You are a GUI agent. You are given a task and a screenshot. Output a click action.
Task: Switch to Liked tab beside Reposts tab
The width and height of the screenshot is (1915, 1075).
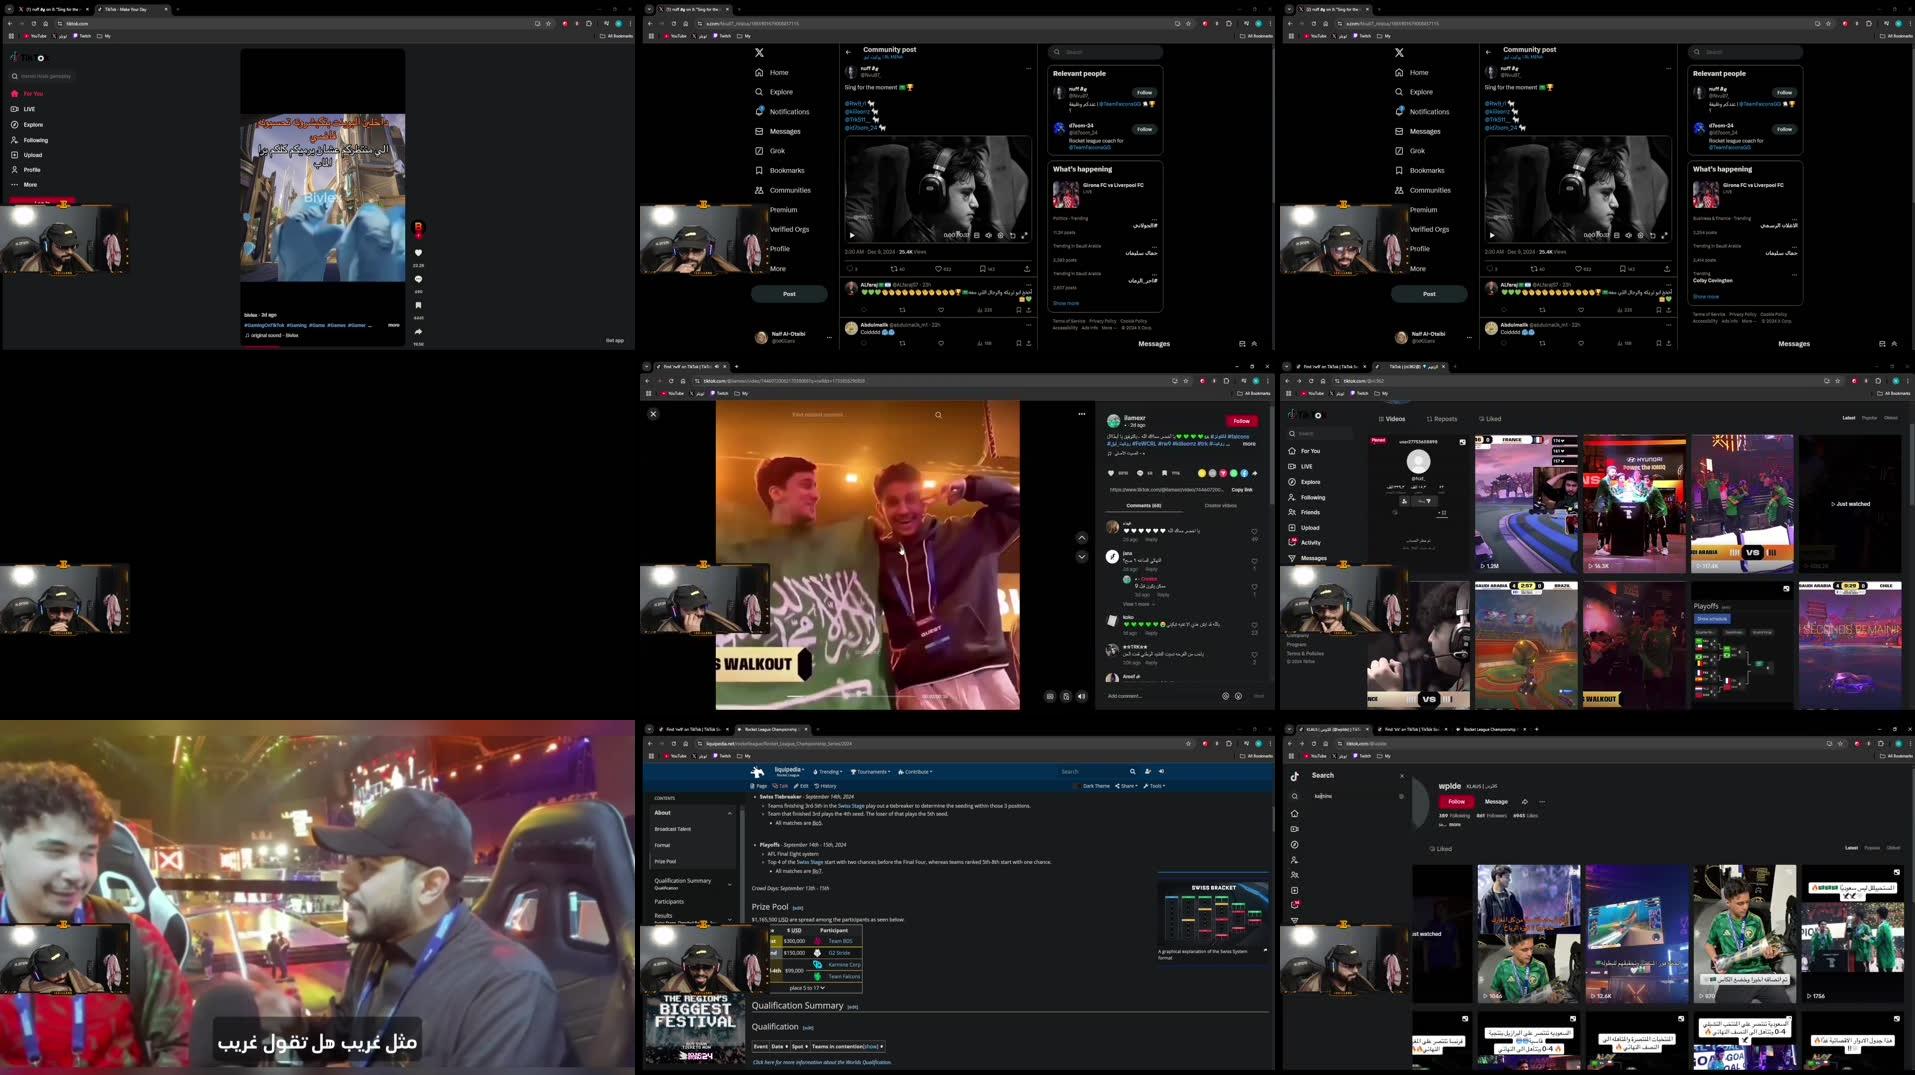pos(1490,419)
